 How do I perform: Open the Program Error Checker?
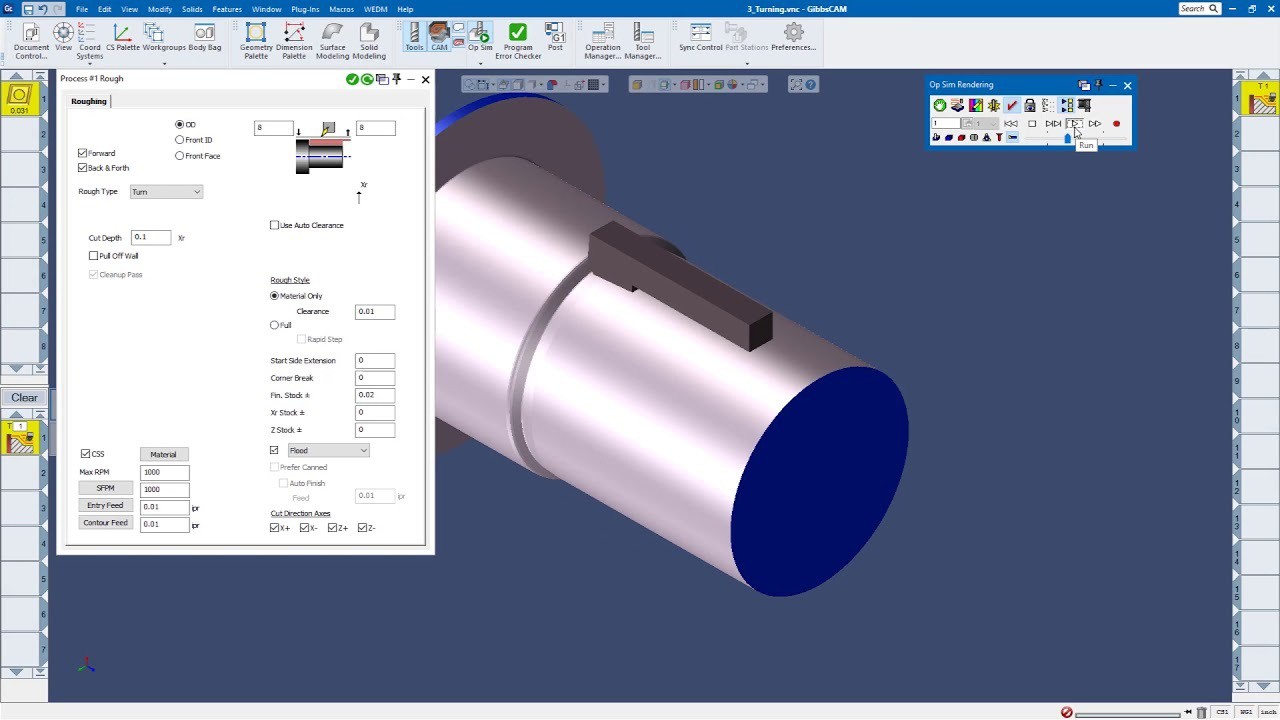click(x=518, y=41)
